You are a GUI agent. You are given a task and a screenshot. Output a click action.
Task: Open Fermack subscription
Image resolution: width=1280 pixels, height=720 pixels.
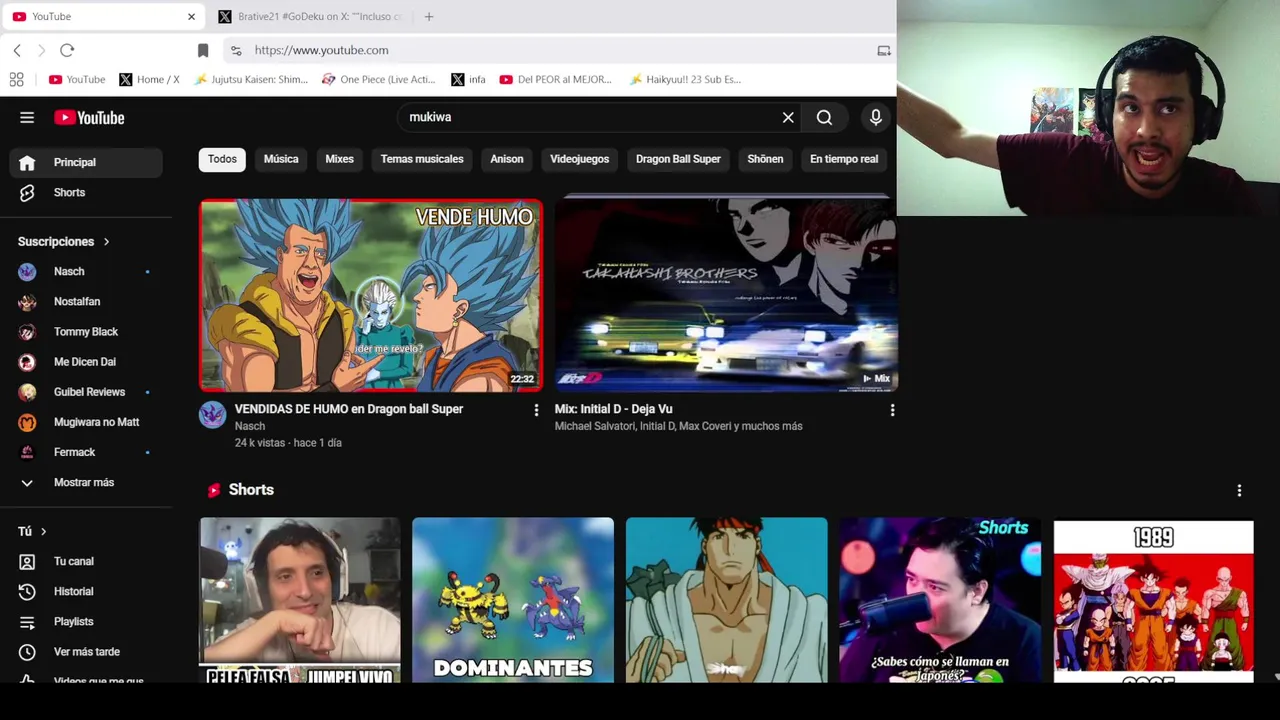point(86,452)
